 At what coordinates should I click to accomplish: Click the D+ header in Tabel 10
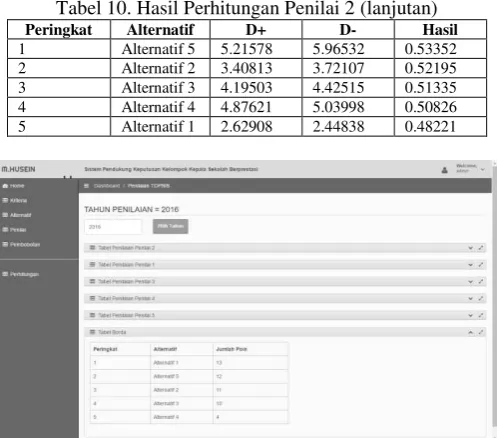pos(256,30)
